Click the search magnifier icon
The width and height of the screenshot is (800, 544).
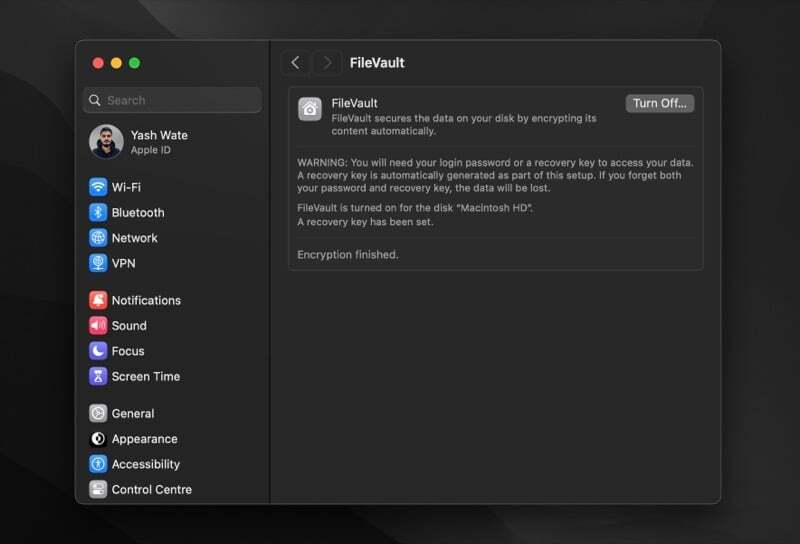coord(94,100)
